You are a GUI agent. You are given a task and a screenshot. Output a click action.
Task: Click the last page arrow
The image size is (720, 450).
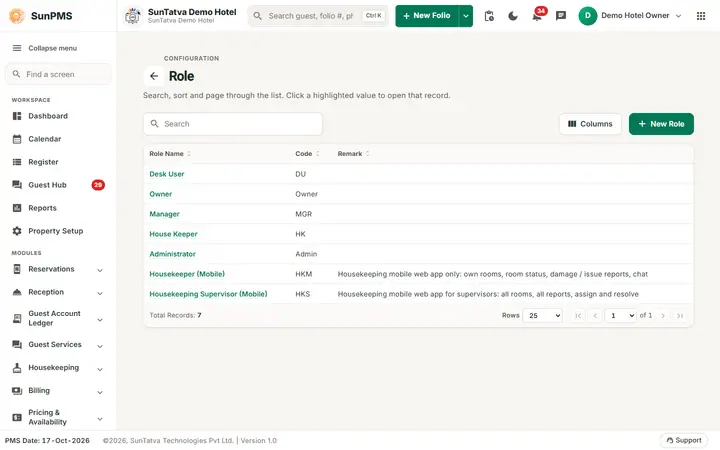[x=680, y=316]
